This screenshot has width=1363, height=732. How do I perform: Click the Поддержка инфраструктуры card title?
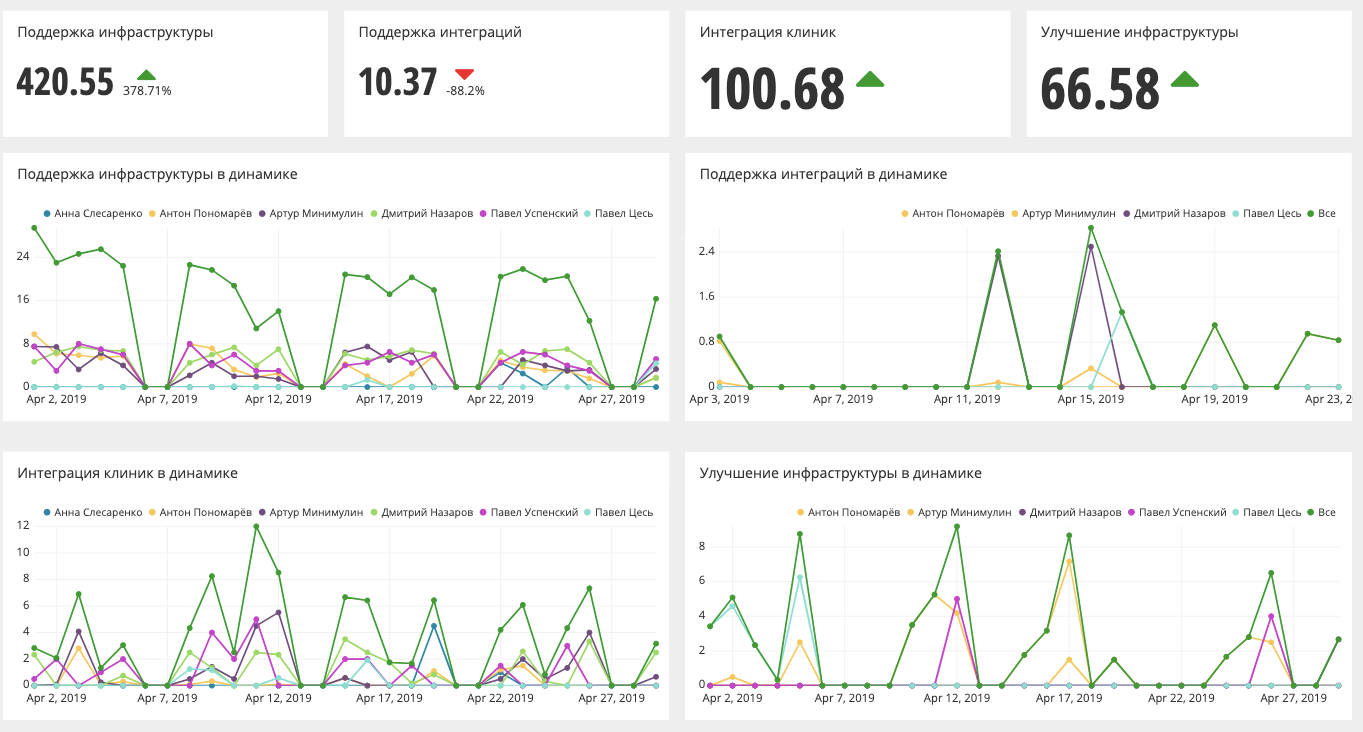(x=115, y=32)
